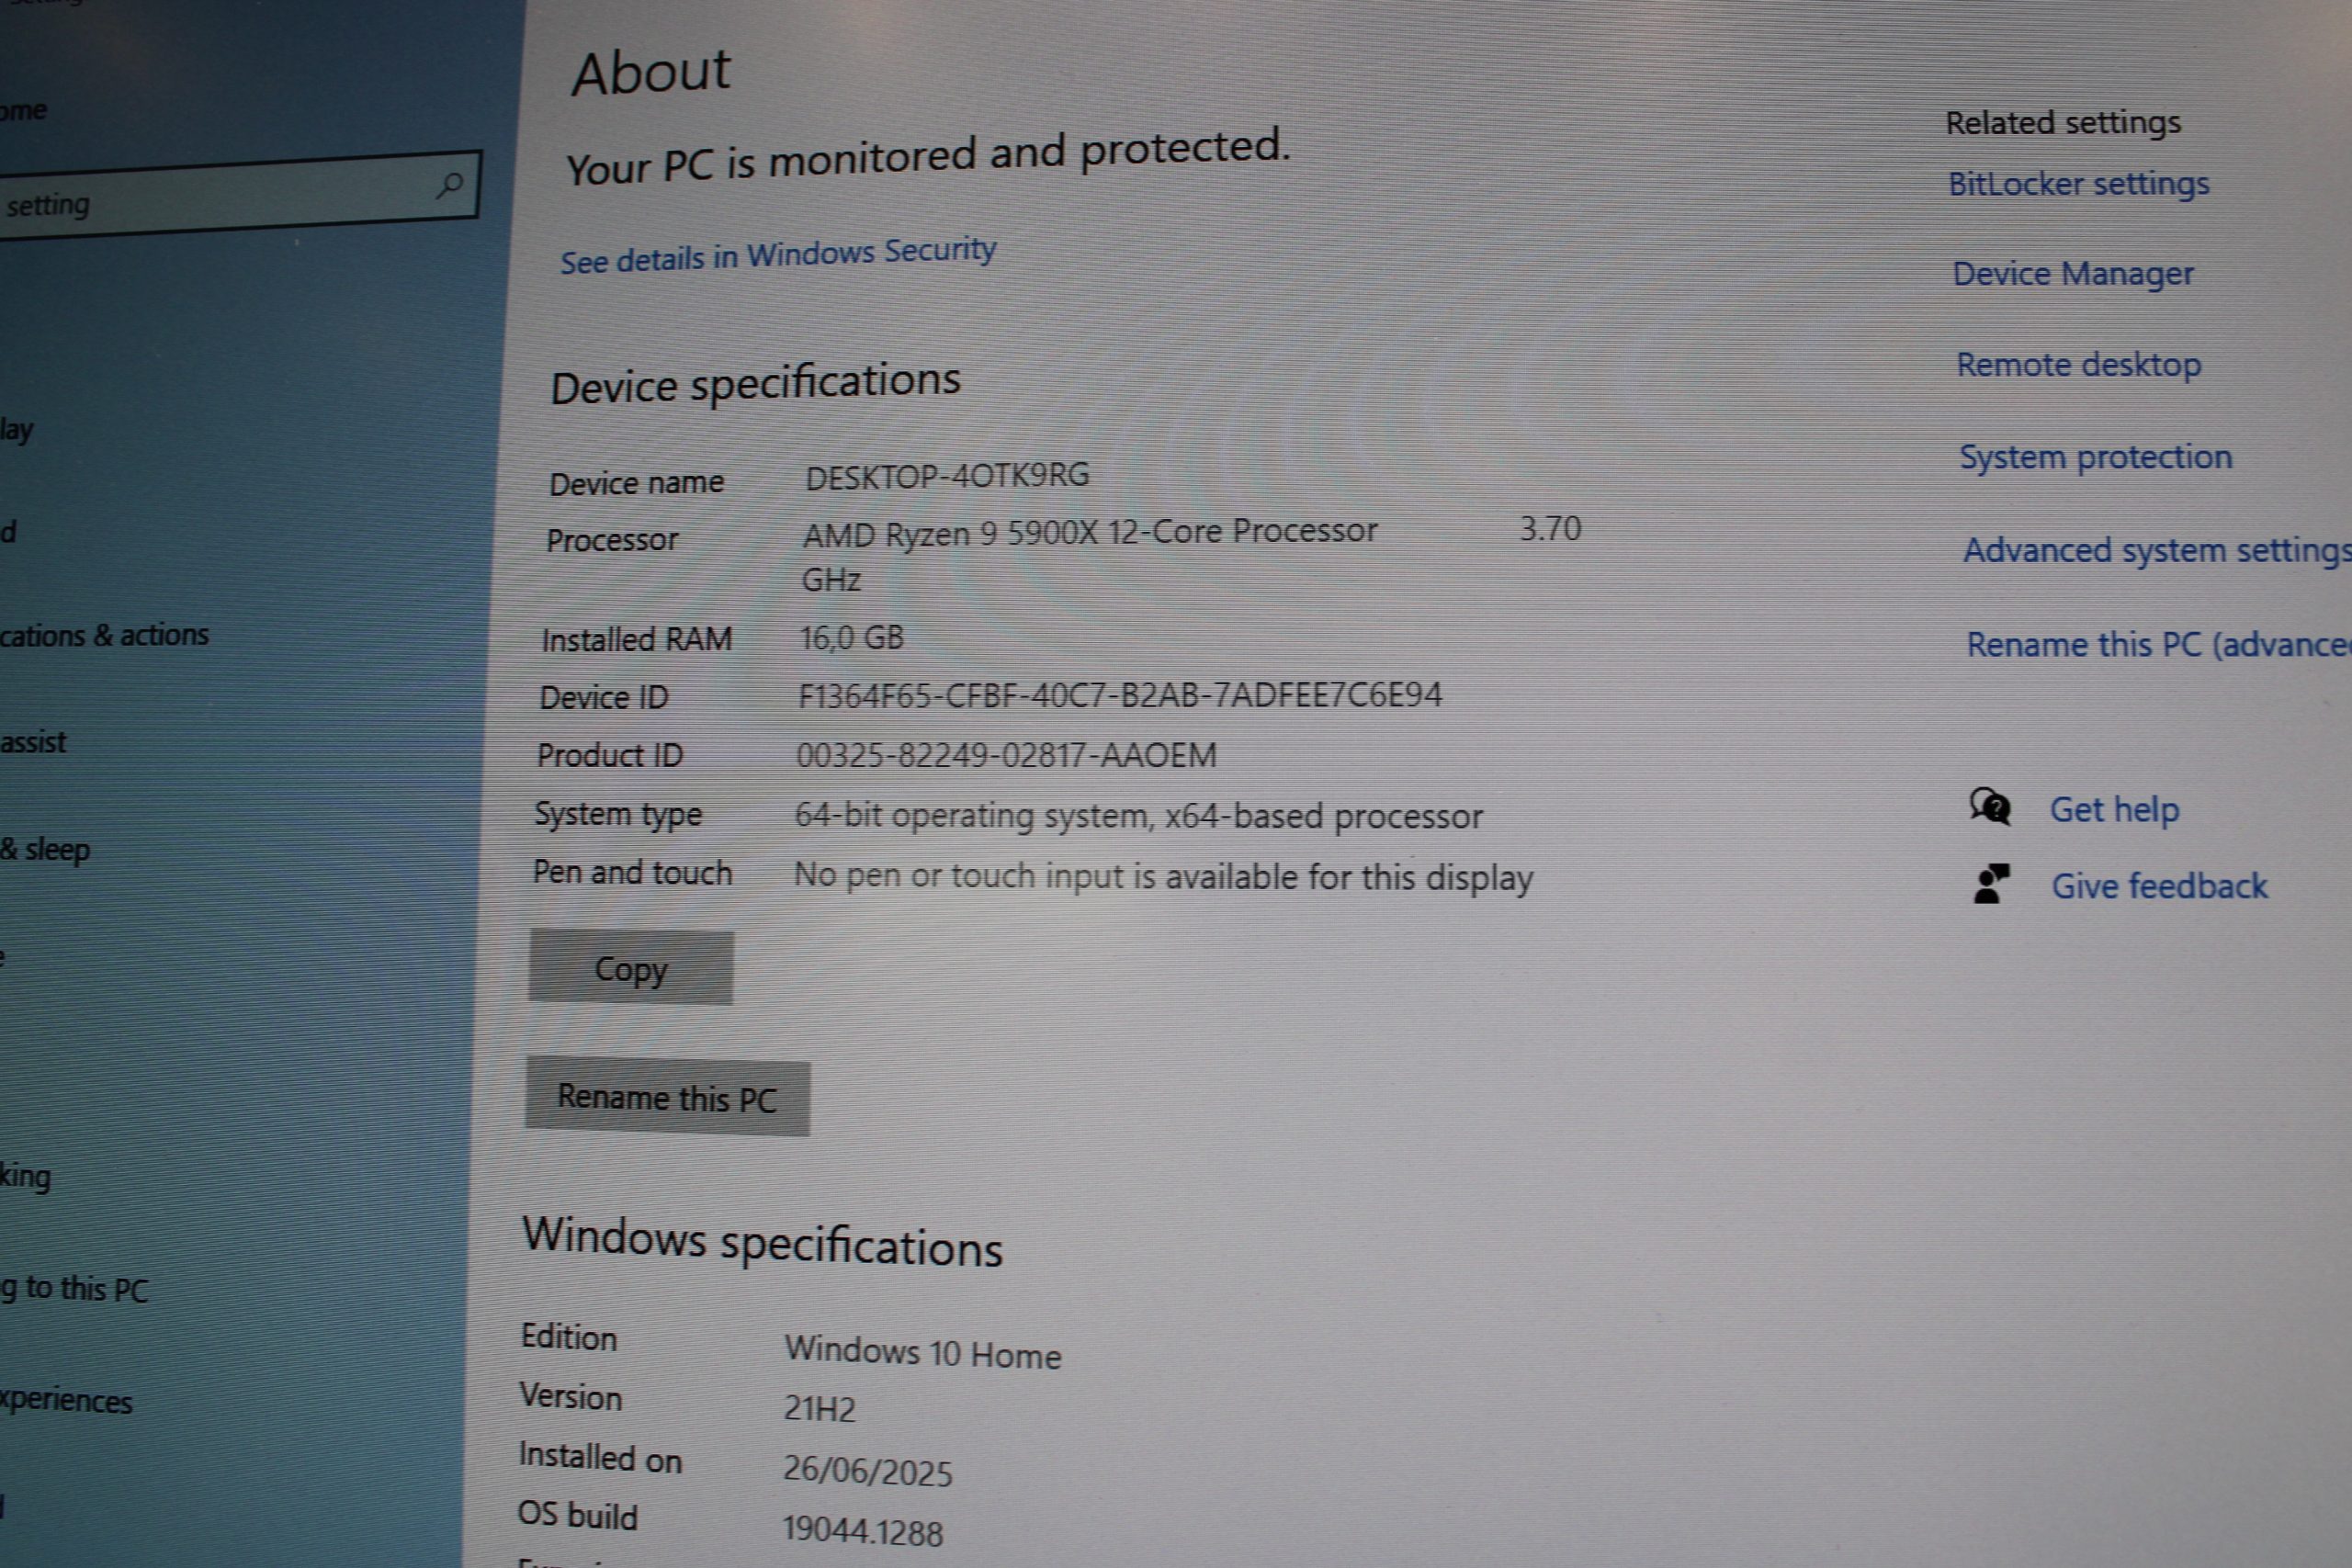Click the Edition label
2352x1568 pixels.
click(x=569, y=1337)
